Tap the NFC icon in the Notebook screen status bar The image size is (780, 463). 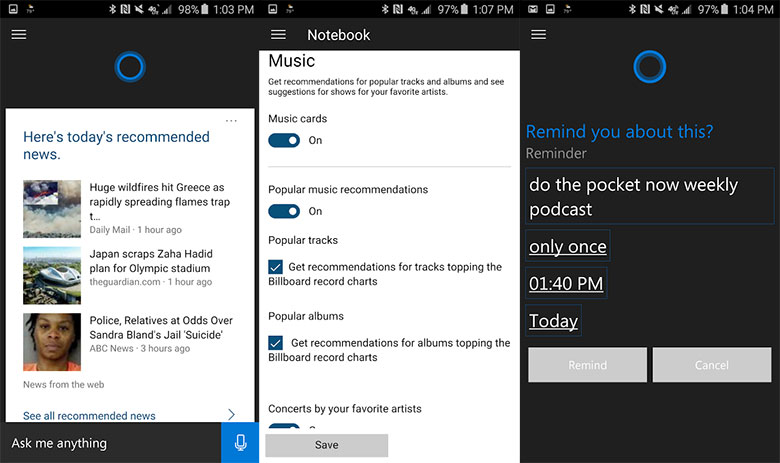click(397, 9)
